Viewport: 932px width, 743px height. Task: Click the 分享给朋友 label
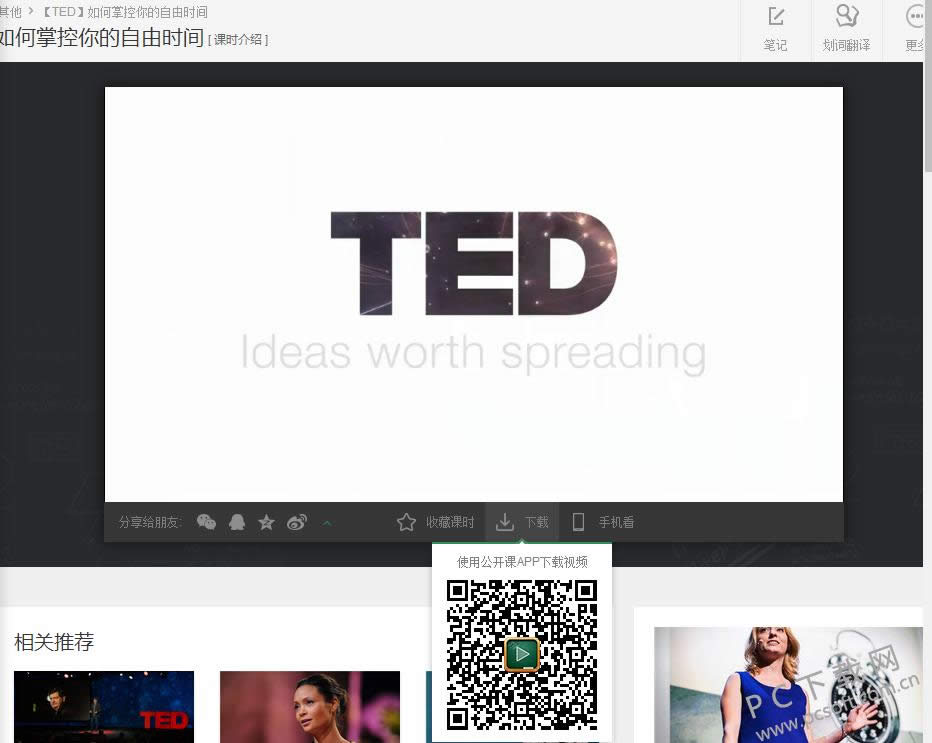(x=150, y=522)
